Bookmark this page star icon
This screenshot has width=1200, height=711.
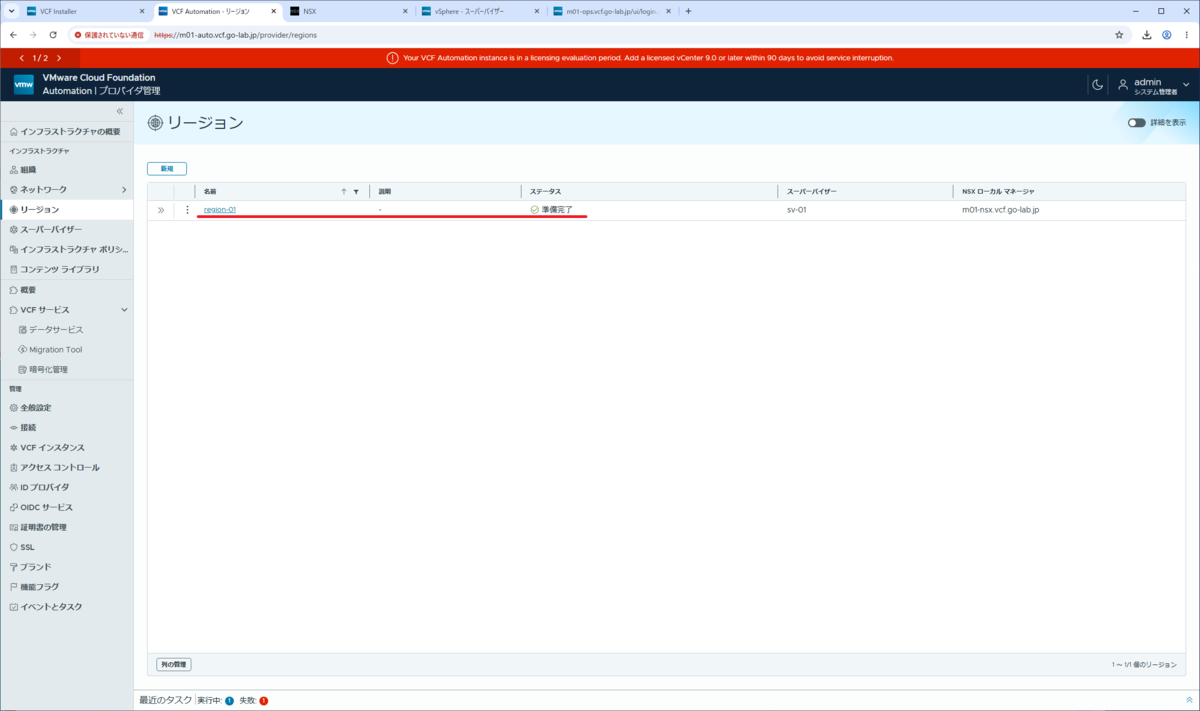[x=1119, y=34]
